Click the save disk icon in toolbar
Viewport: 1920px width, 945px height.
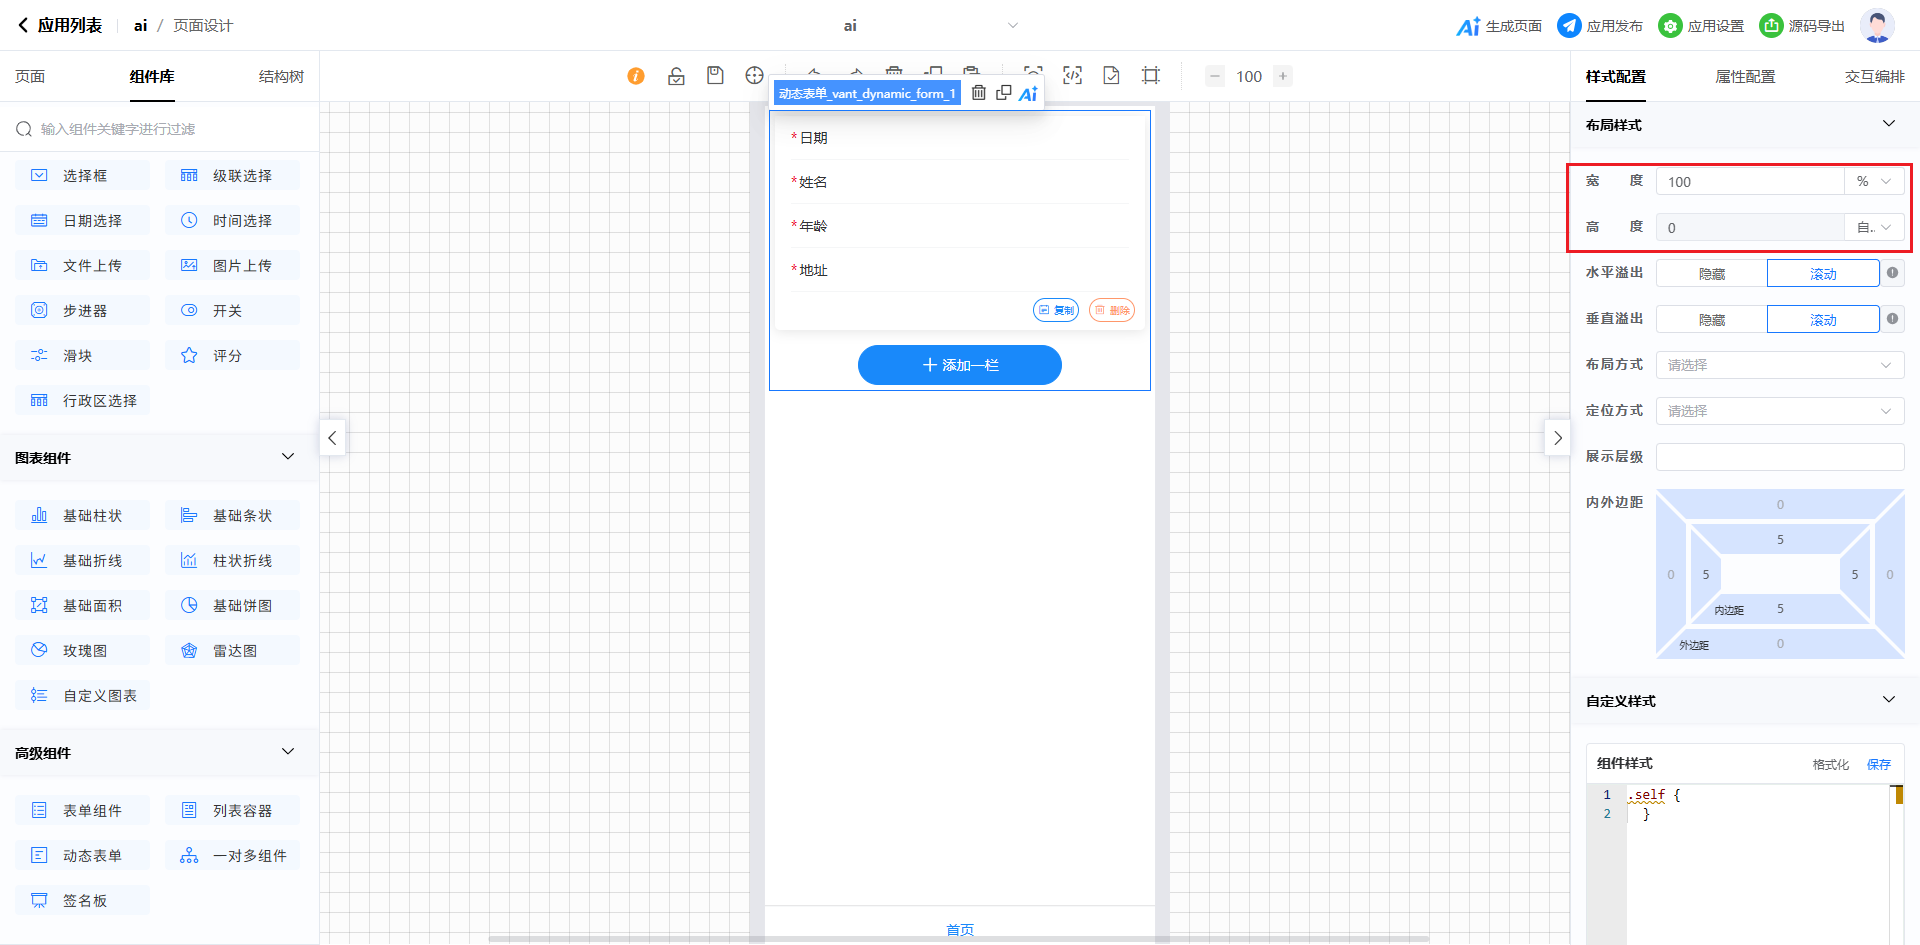click(715, 76)
